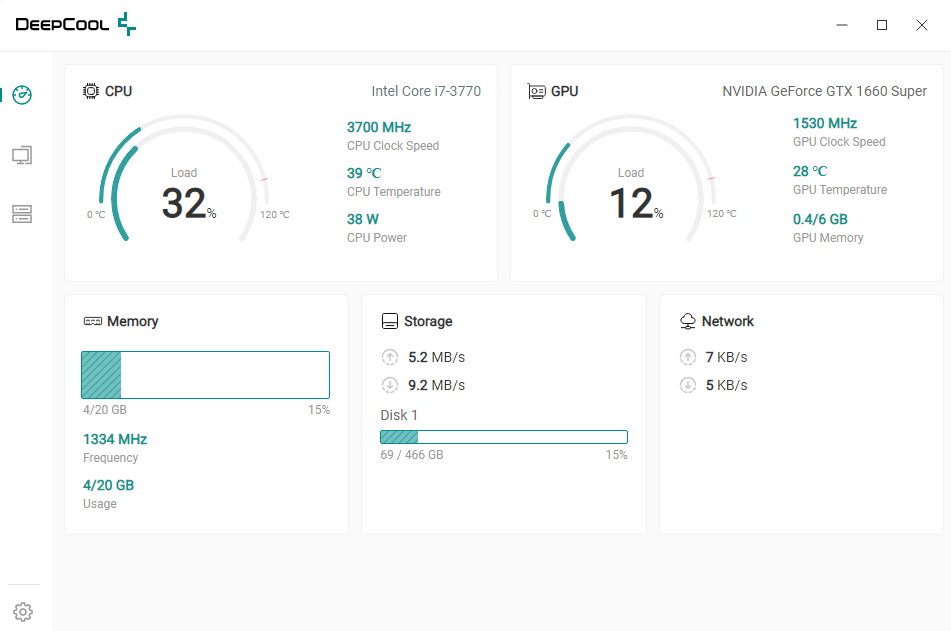Click the CPU card title

(118, 91)
